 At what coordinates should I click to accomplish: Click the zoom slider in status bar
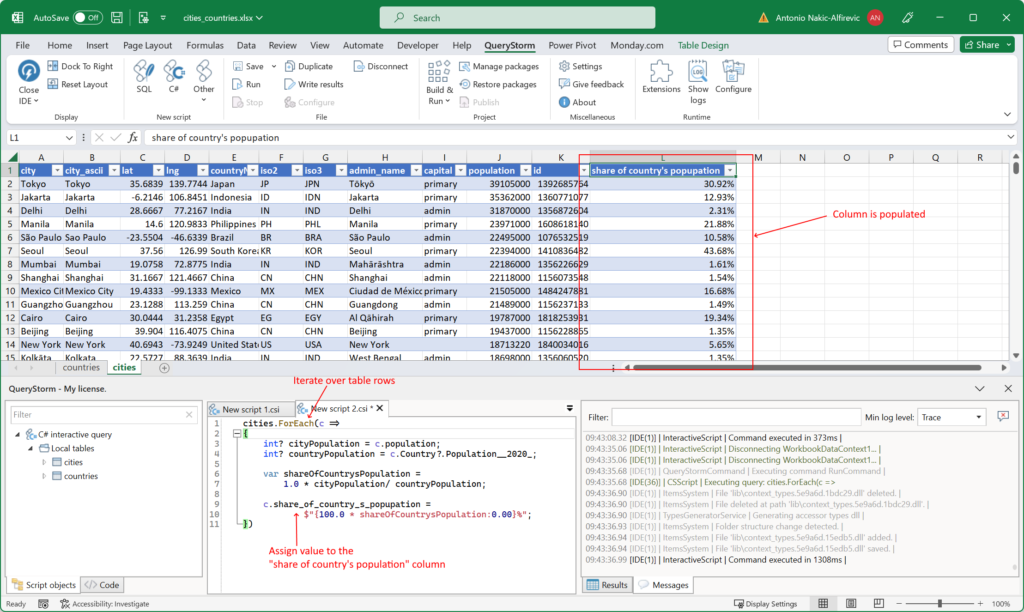[x=940, y=604]
